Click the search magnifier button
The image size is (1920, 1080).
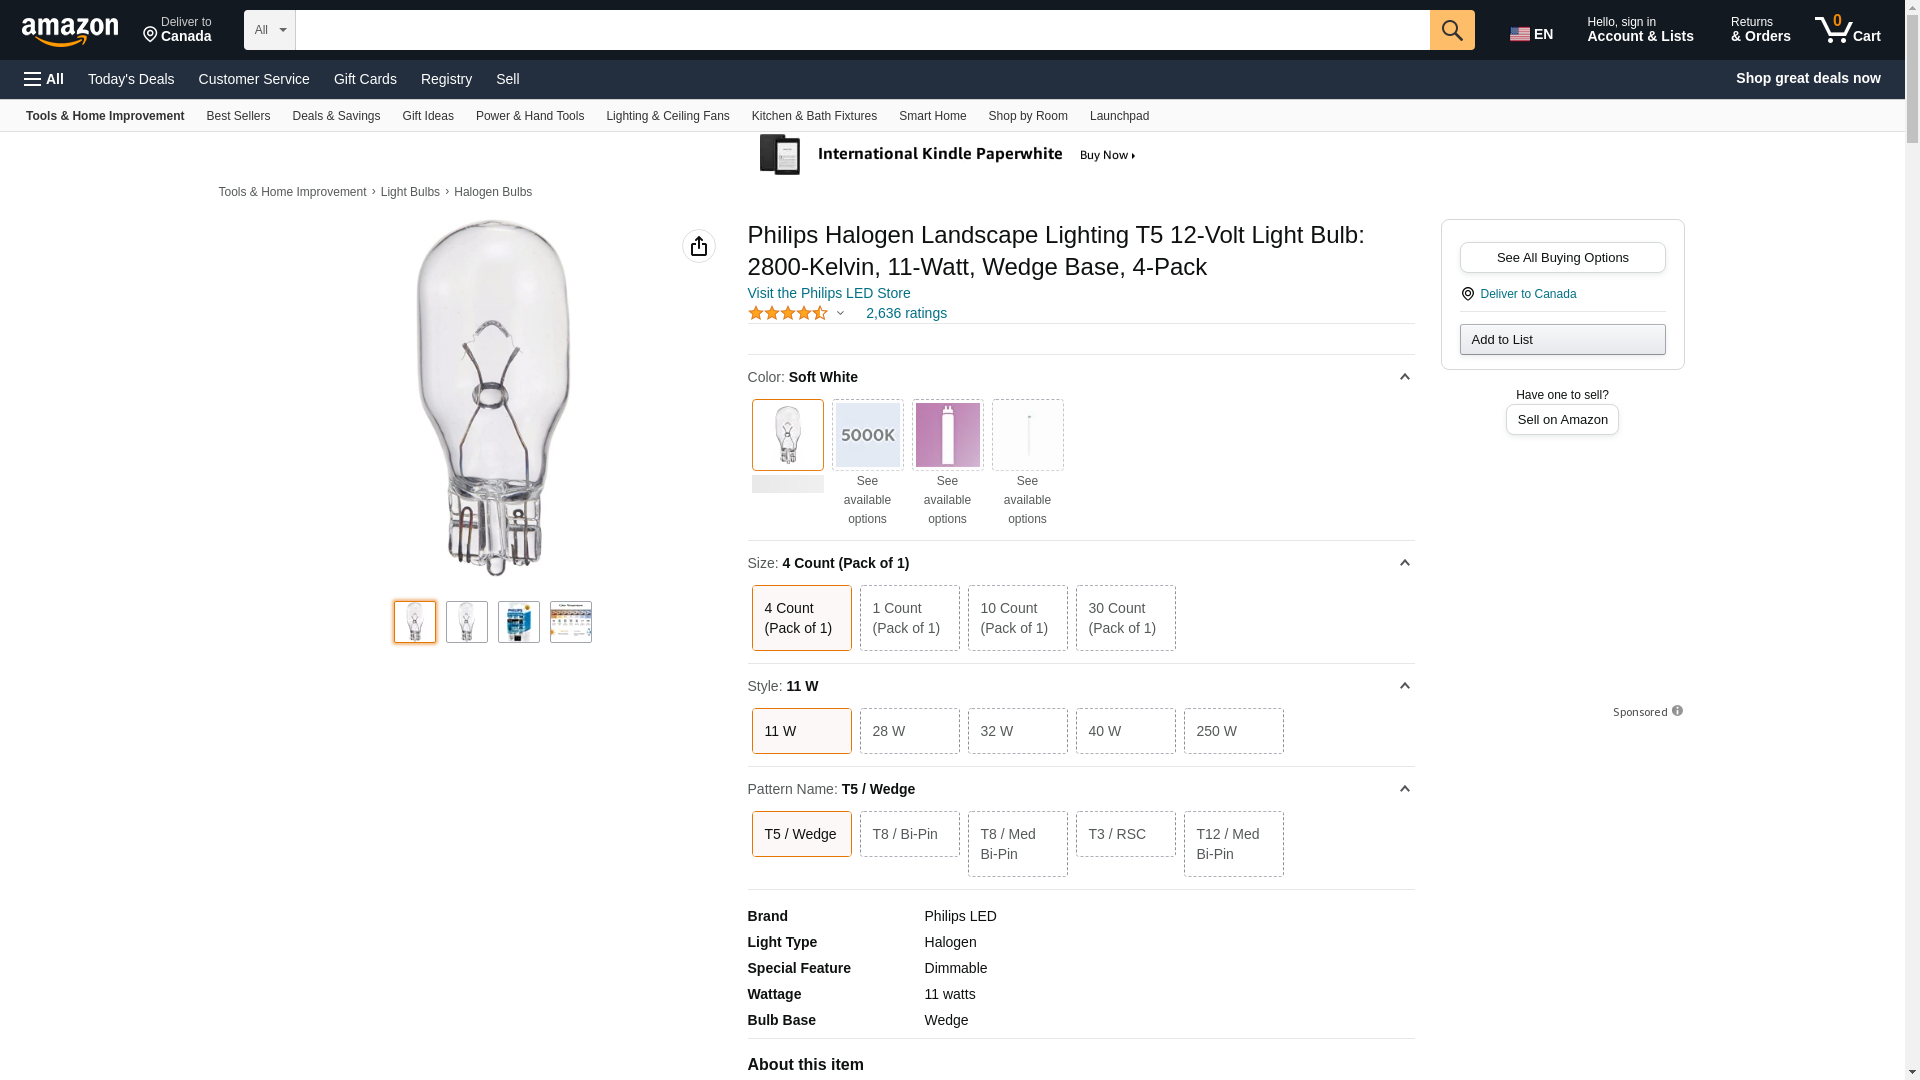(x=1451, y=30)
